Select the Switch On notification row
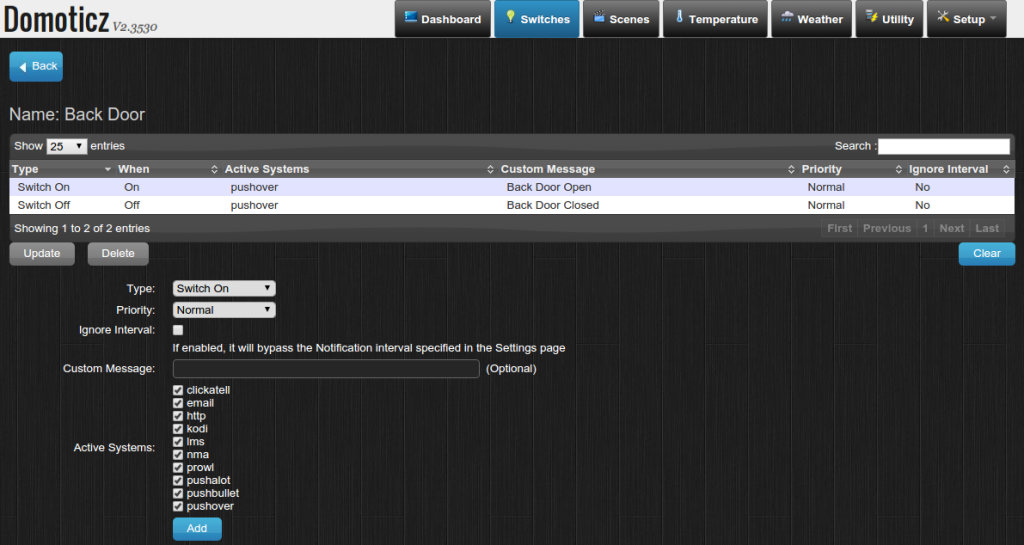The height and width of the screenshot is (545, 1024). click(x=512, y=187)
